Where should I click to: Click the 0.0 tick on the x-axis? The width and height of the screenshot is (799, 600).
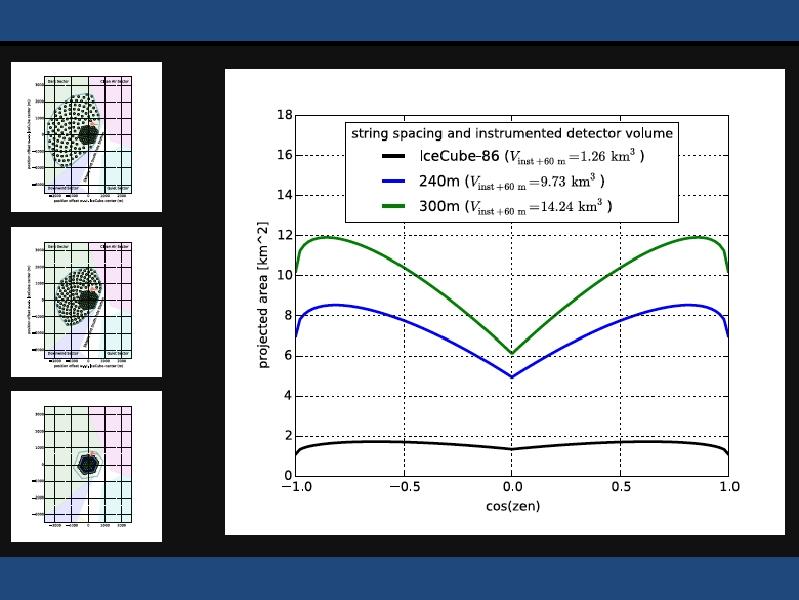pyautogui.click(x=512, y=487)
